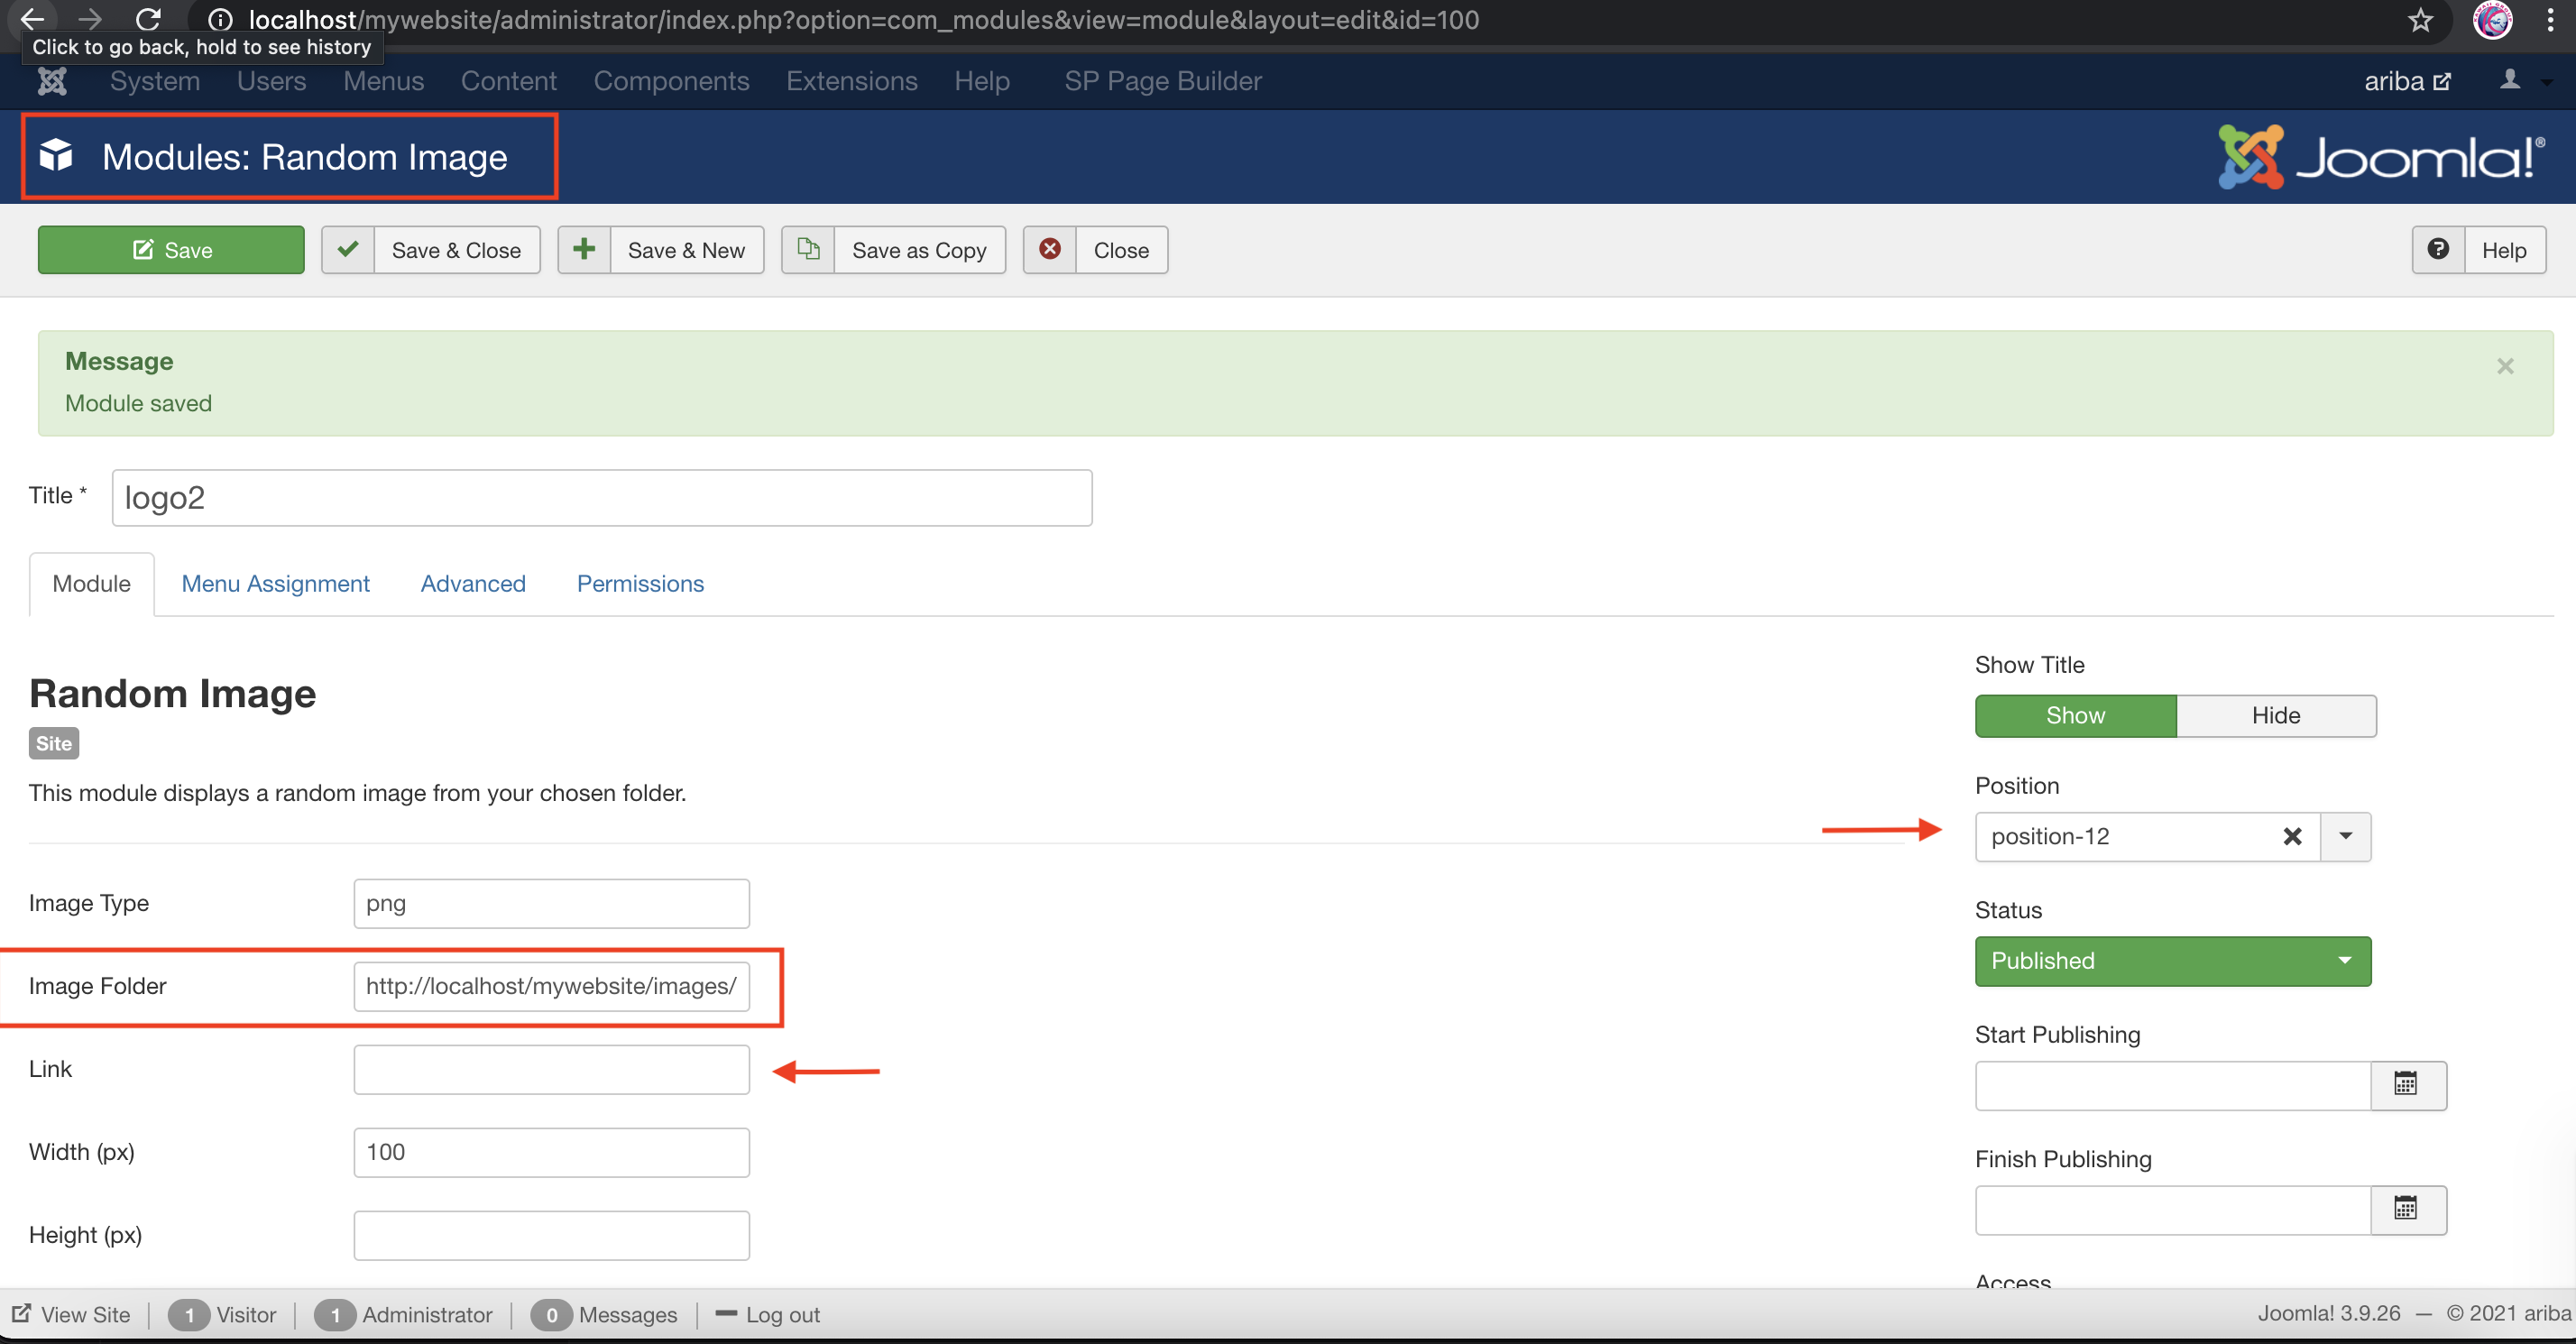
Task: Bookmark this page with the star icon
Action: point(2420,20)
